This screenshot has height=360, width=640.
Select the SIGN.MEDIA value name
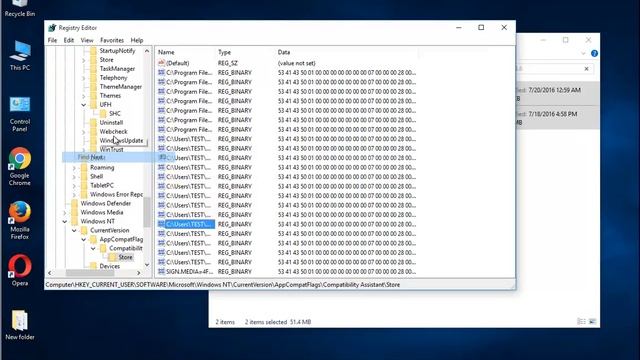point(189,271)
